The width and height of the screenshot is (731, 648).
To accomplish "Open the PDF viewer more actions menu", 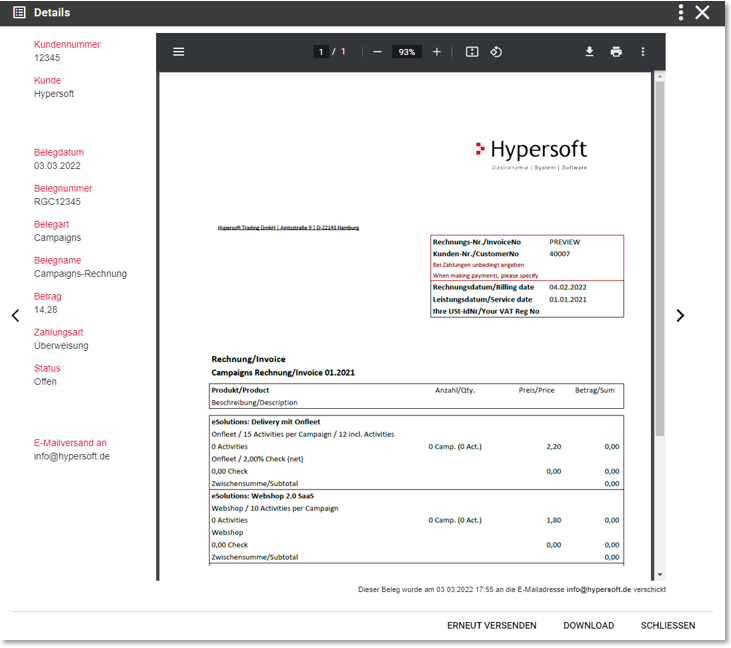I will tap(643, 52).
